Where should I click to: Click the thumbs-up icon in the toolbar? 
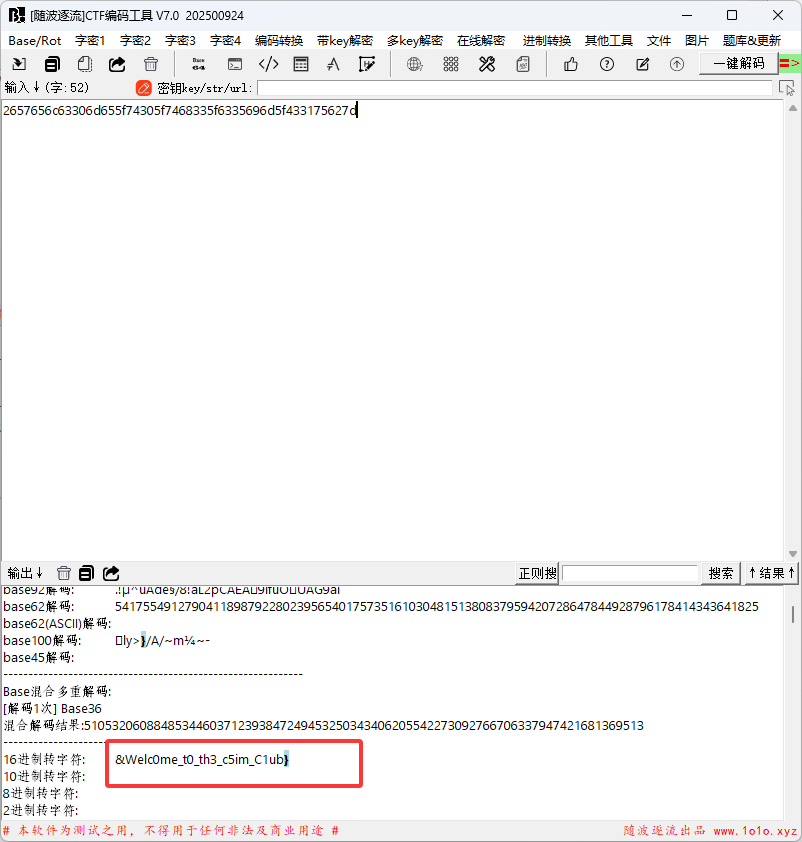click(x=571, y=64)
